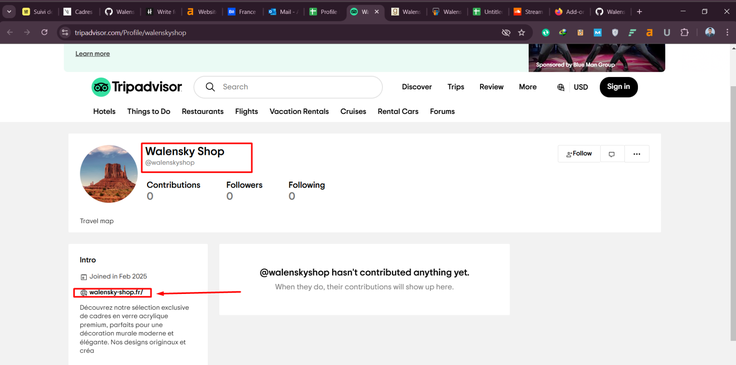This screenshot has height=365, width=736.
Task: Open the site information icon in address bar
Action: coord(65,32)
